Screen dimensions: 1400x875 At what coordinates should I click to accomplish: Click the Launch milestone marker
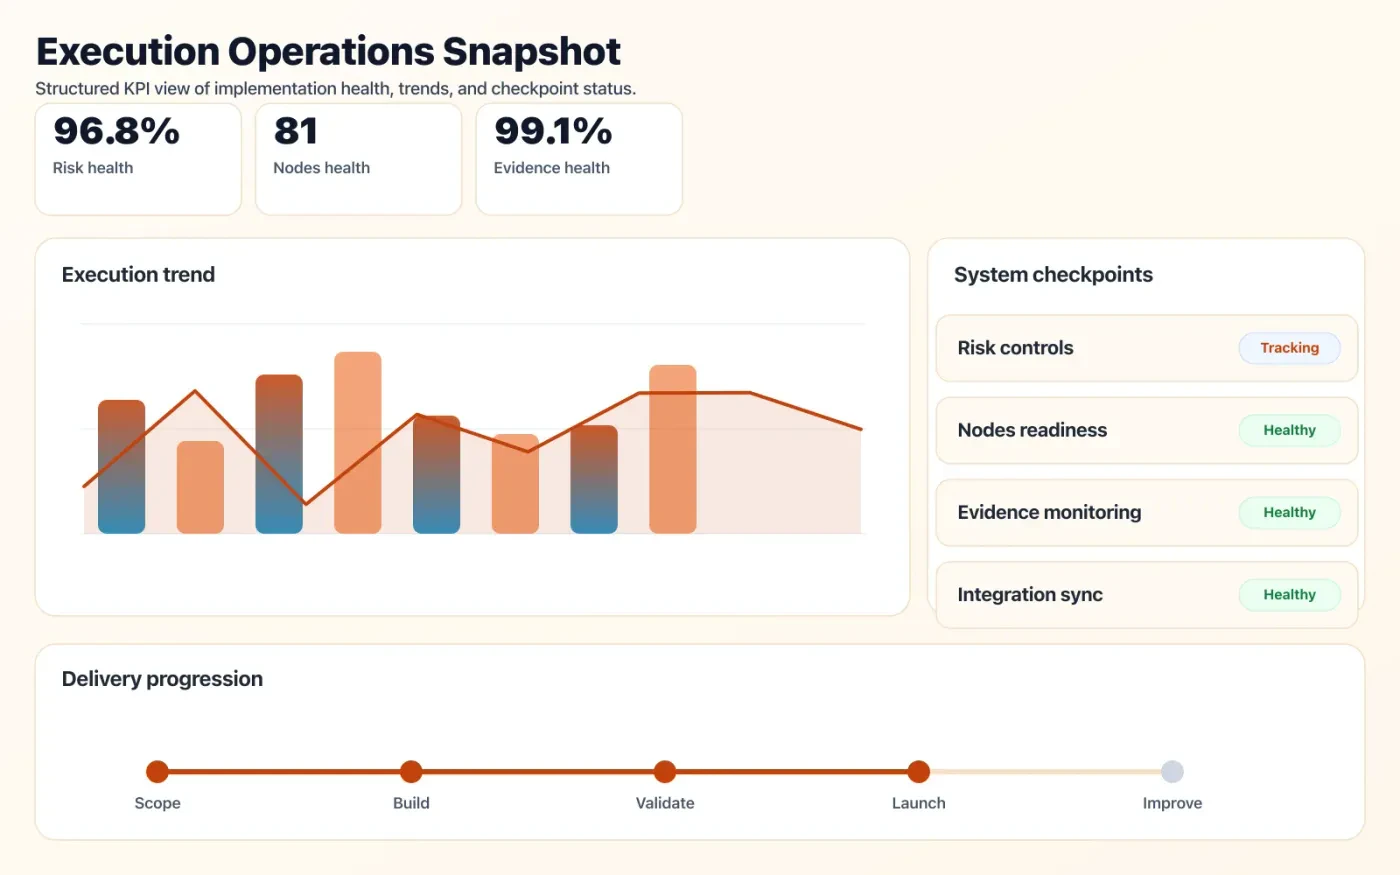[918, 771]
